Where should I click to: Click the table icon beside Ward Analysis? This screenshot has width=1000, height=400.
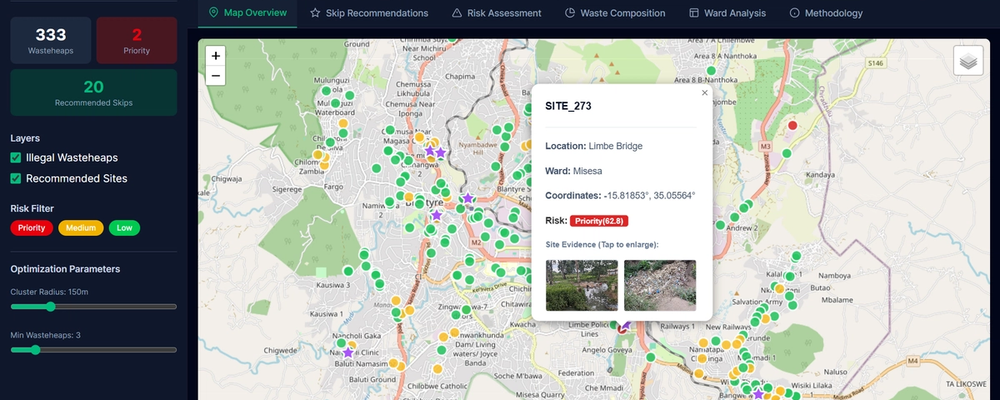point(694,13)
